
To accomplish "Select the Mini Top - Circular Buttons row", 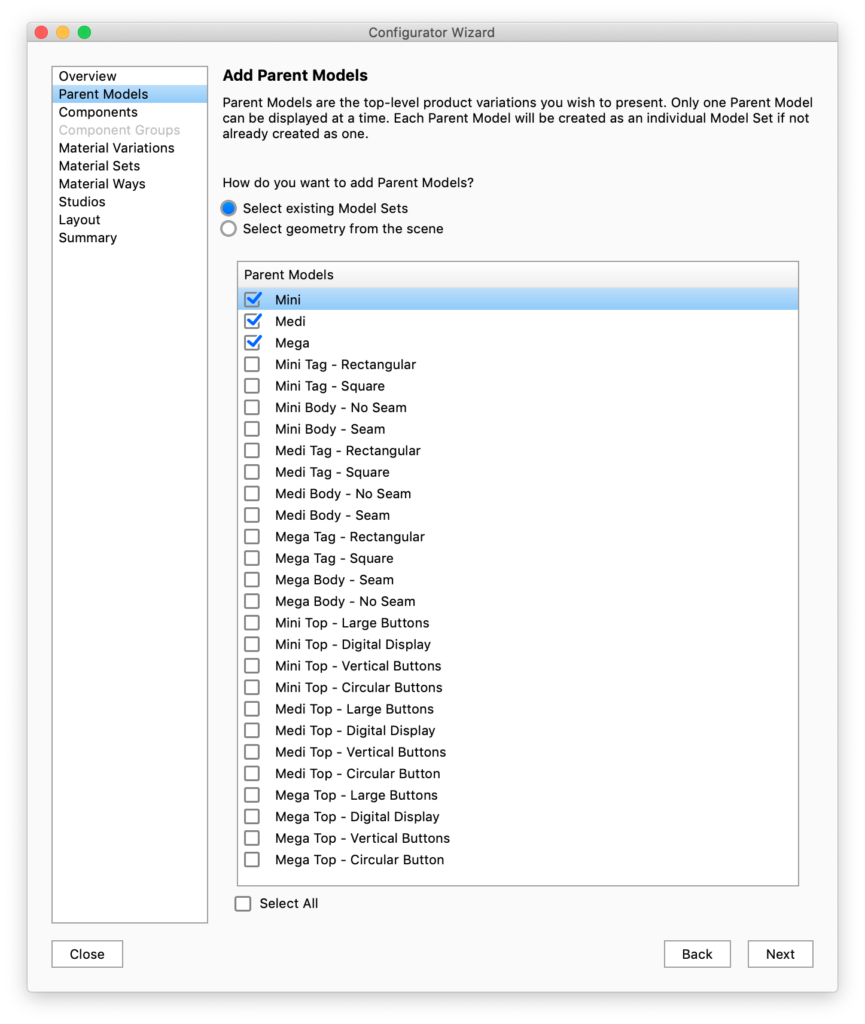I will (358, 688).
